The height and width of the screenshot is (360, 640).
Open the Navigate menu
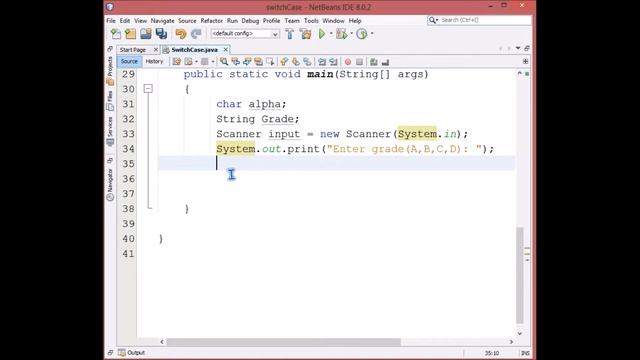point(162,20)
